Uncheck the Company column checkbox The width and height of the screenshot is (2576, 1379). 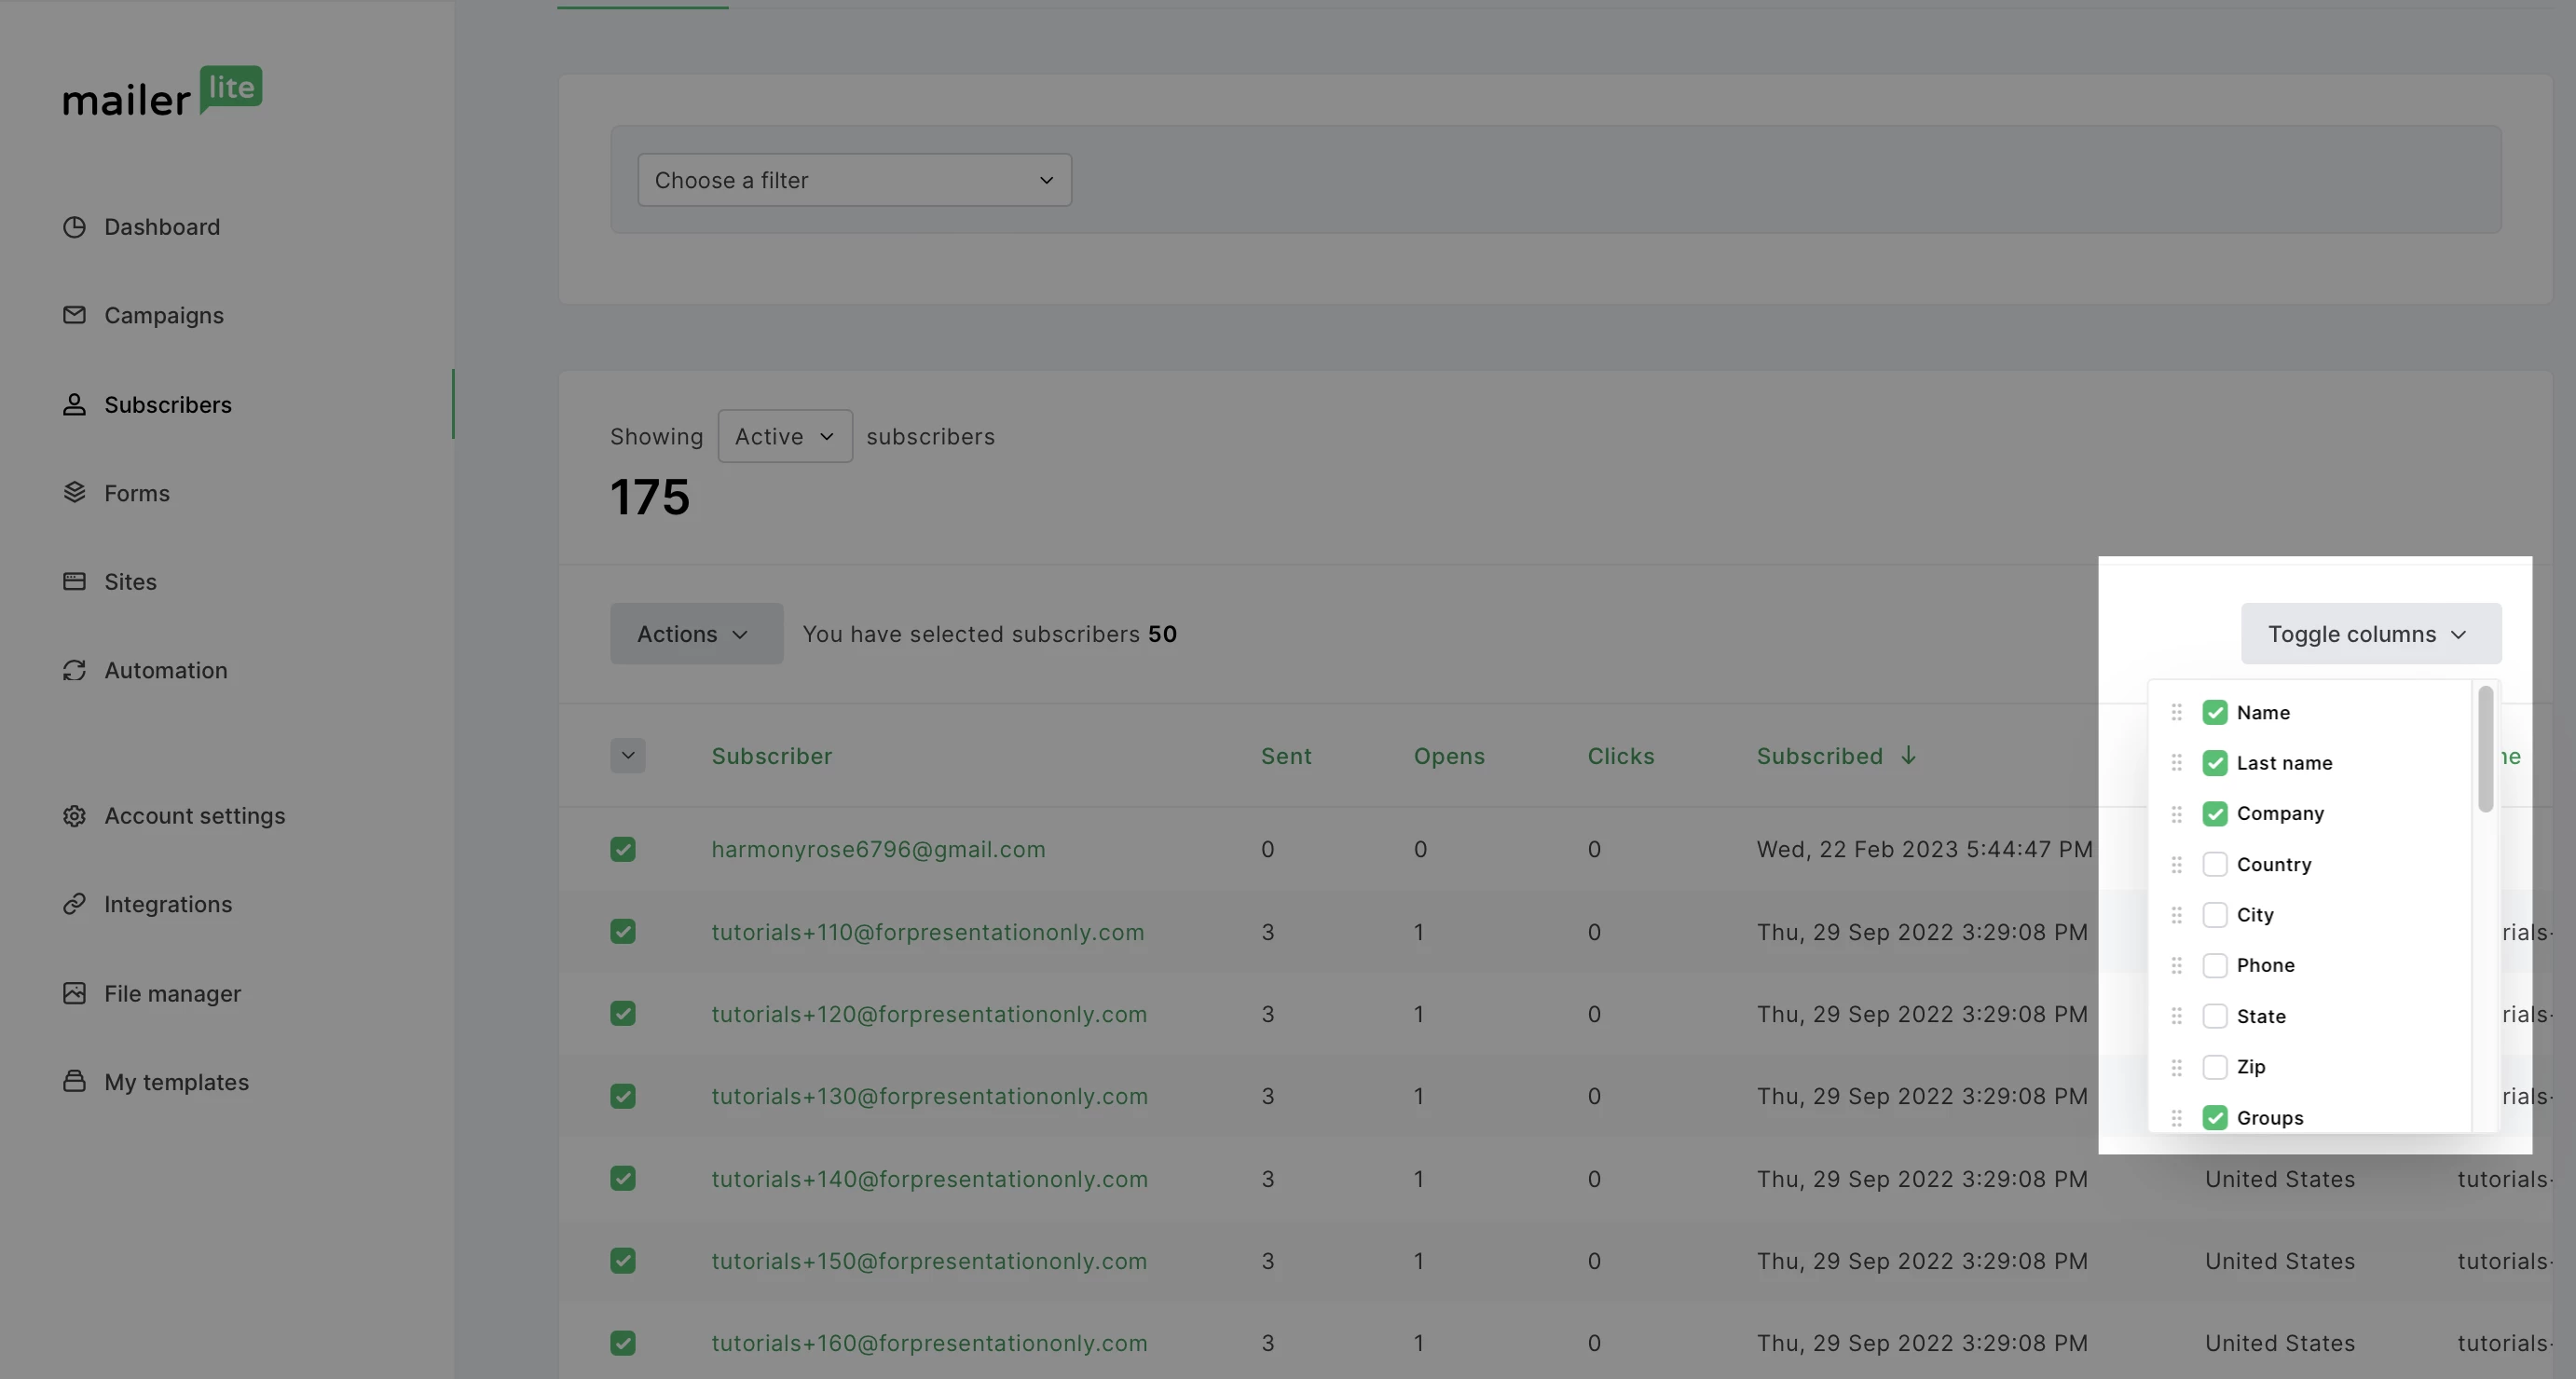click(x=2214, y=813)
